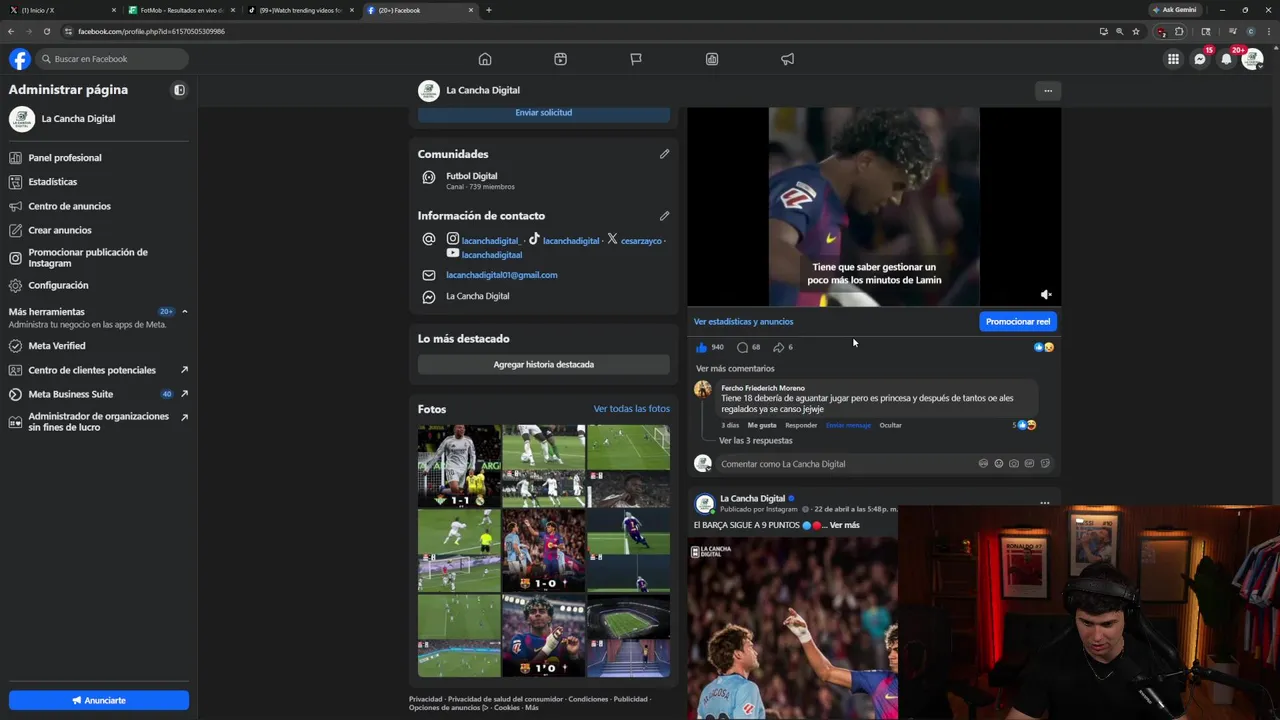Hide Fercho's comment with Ocultar
Screen dimensions: 1280x720
[x=890, y=425]
